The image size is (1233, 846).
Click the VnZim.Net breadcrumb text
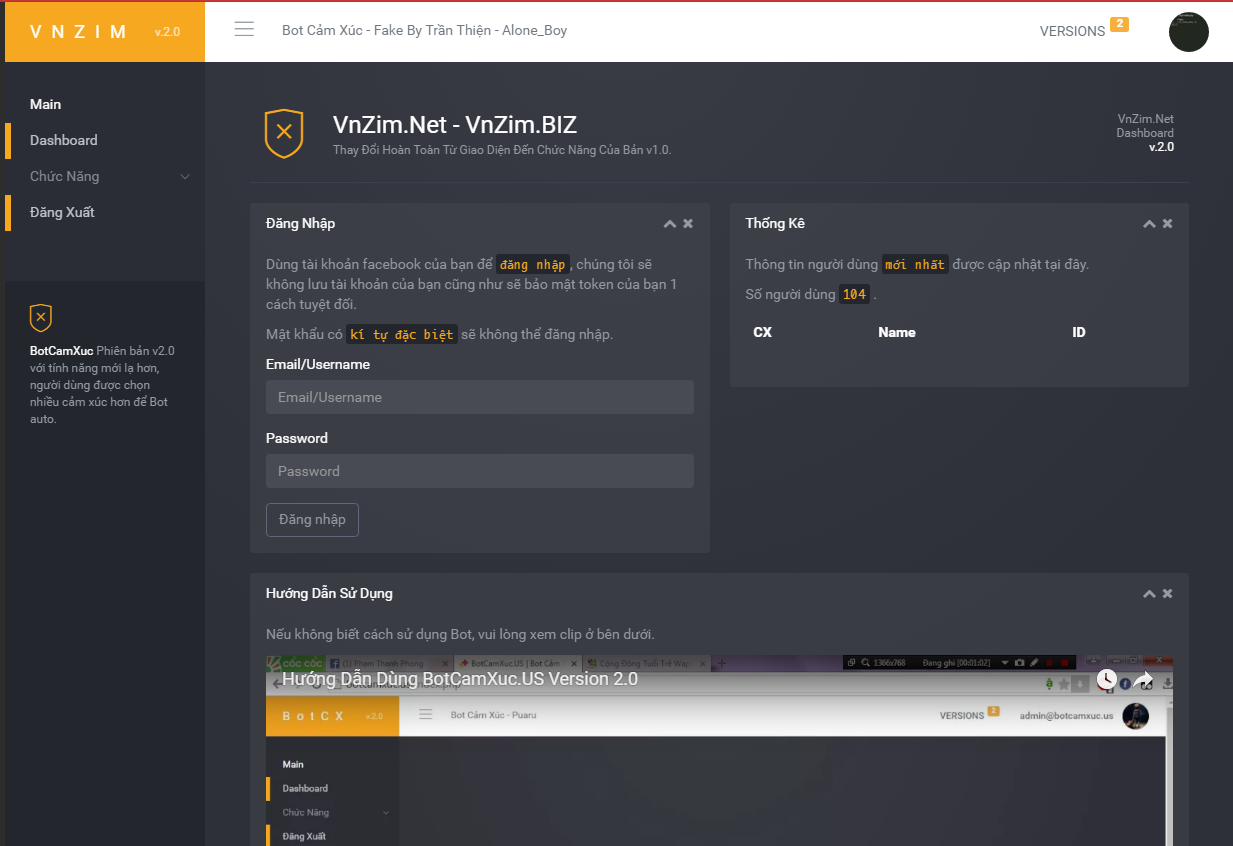[x=1146, y=119]
